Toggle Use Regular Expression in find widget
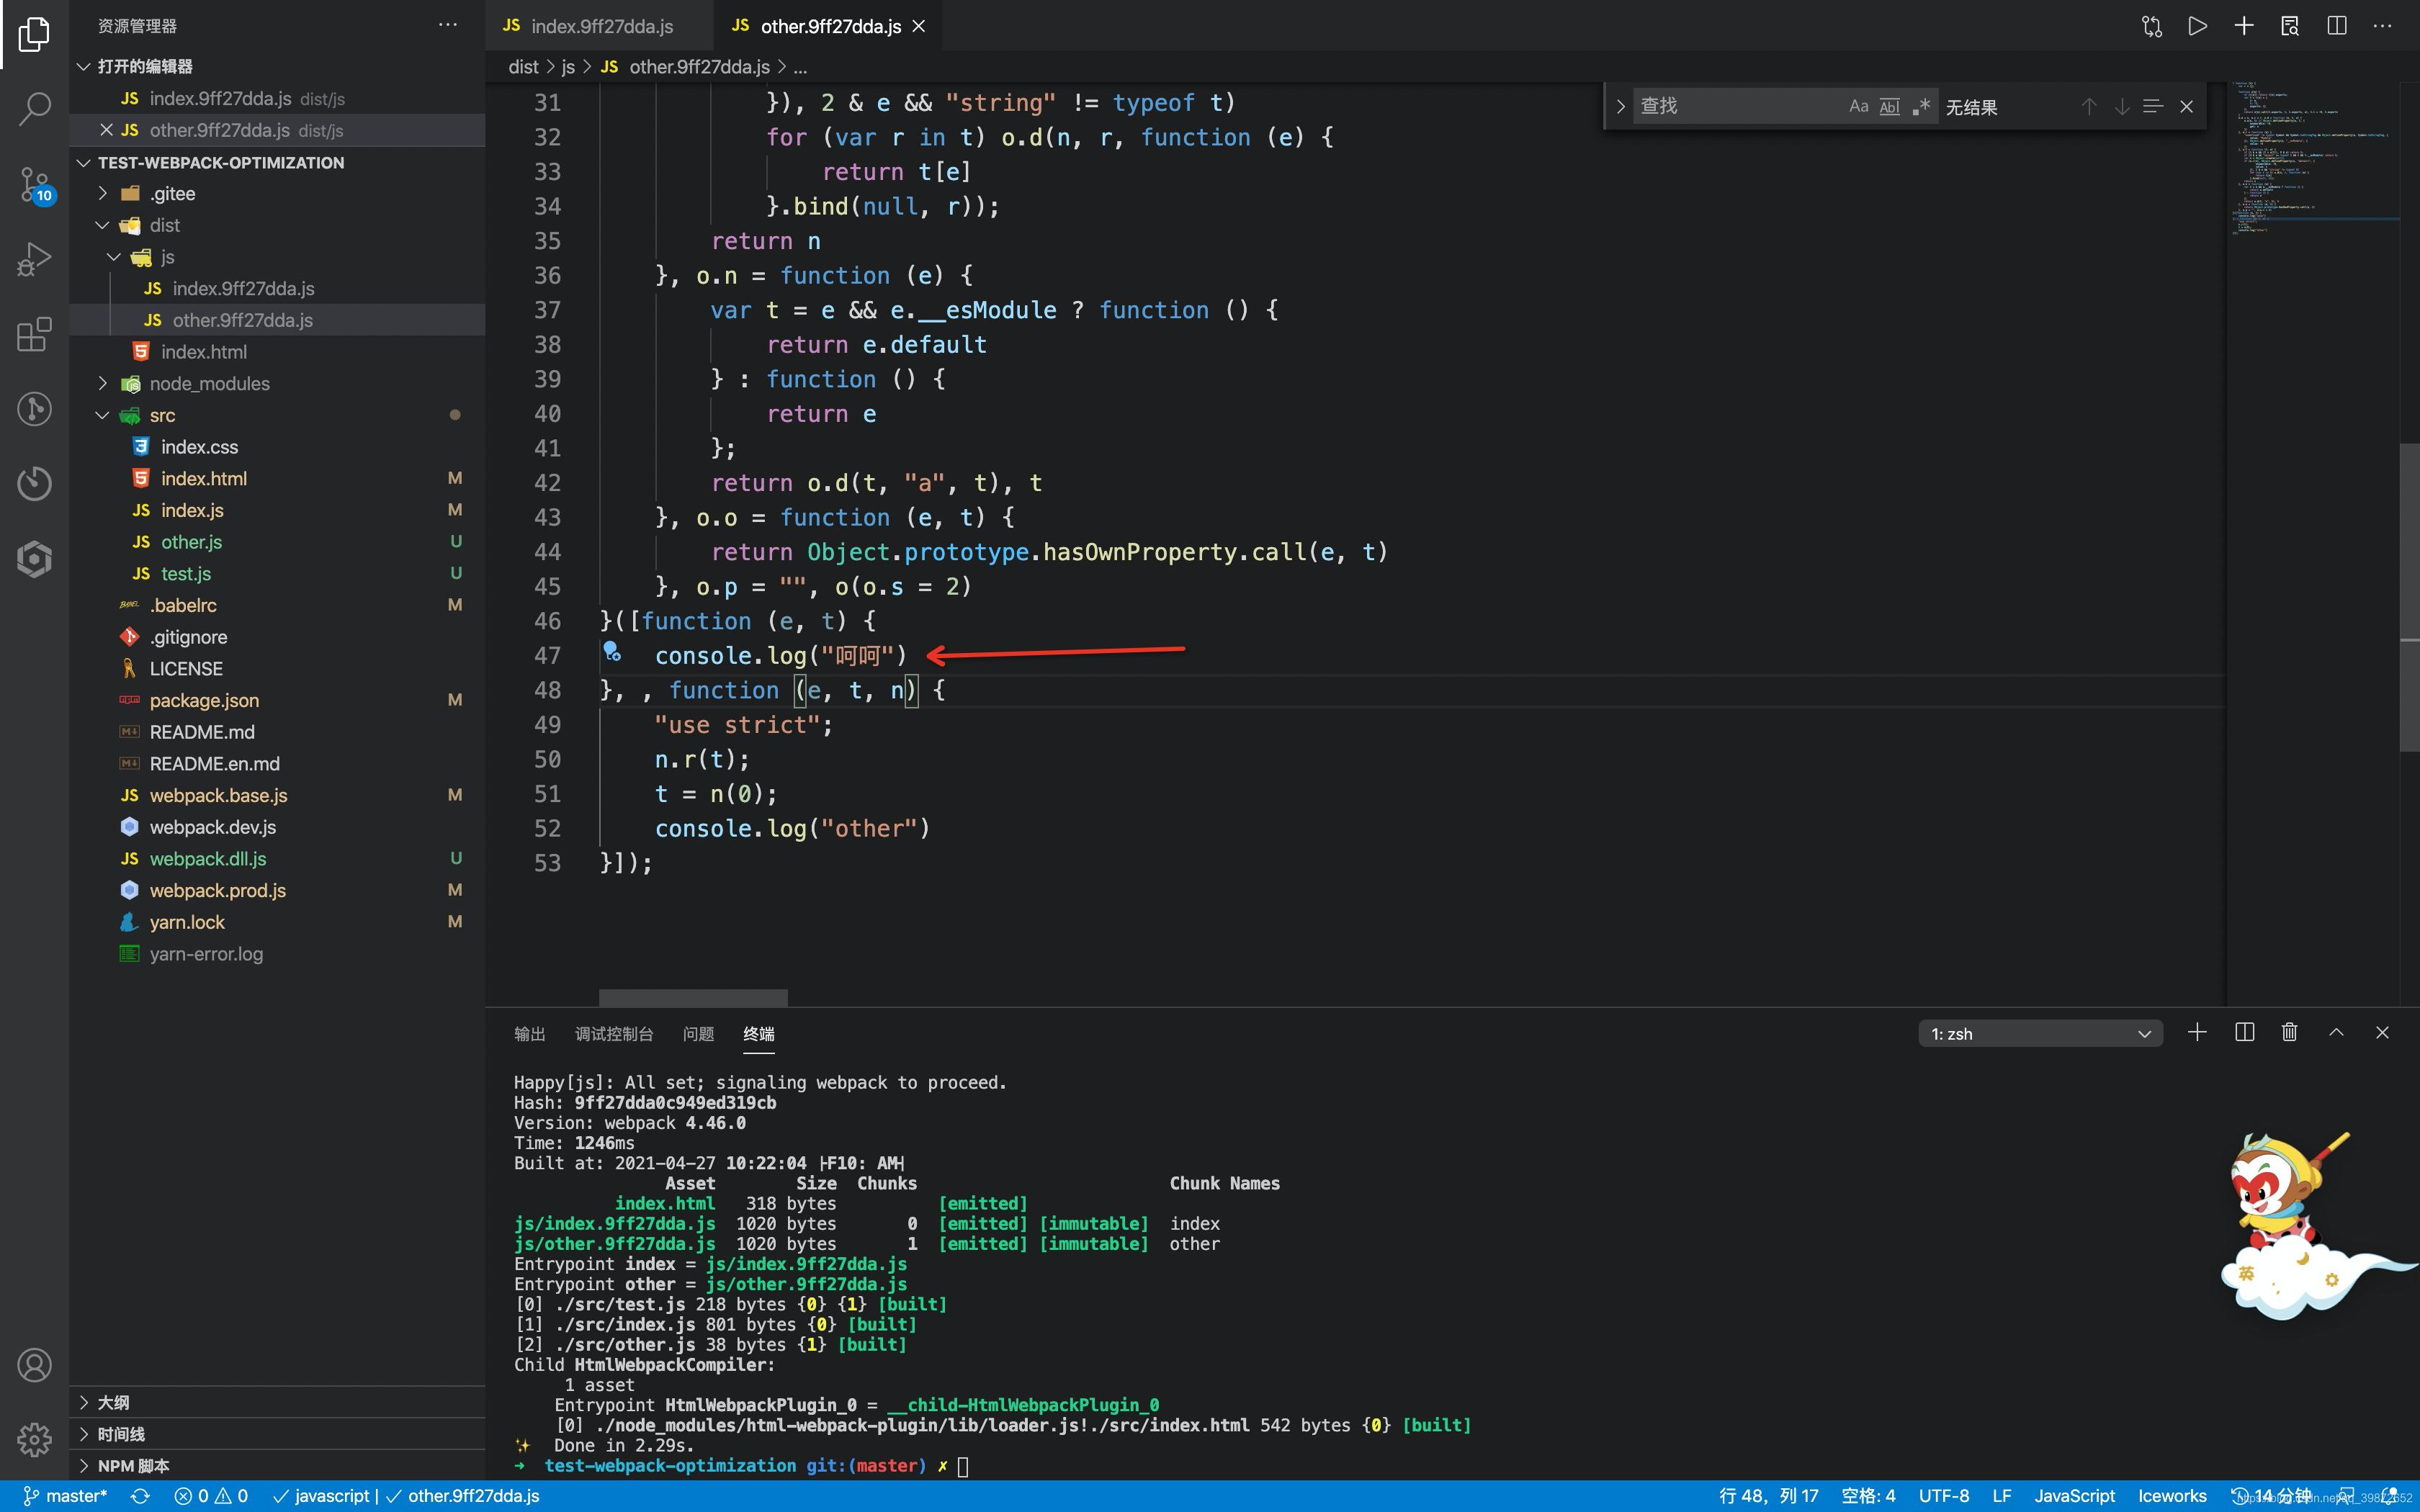The height and width of the screenshot is (1512, 2420). 1920,106
